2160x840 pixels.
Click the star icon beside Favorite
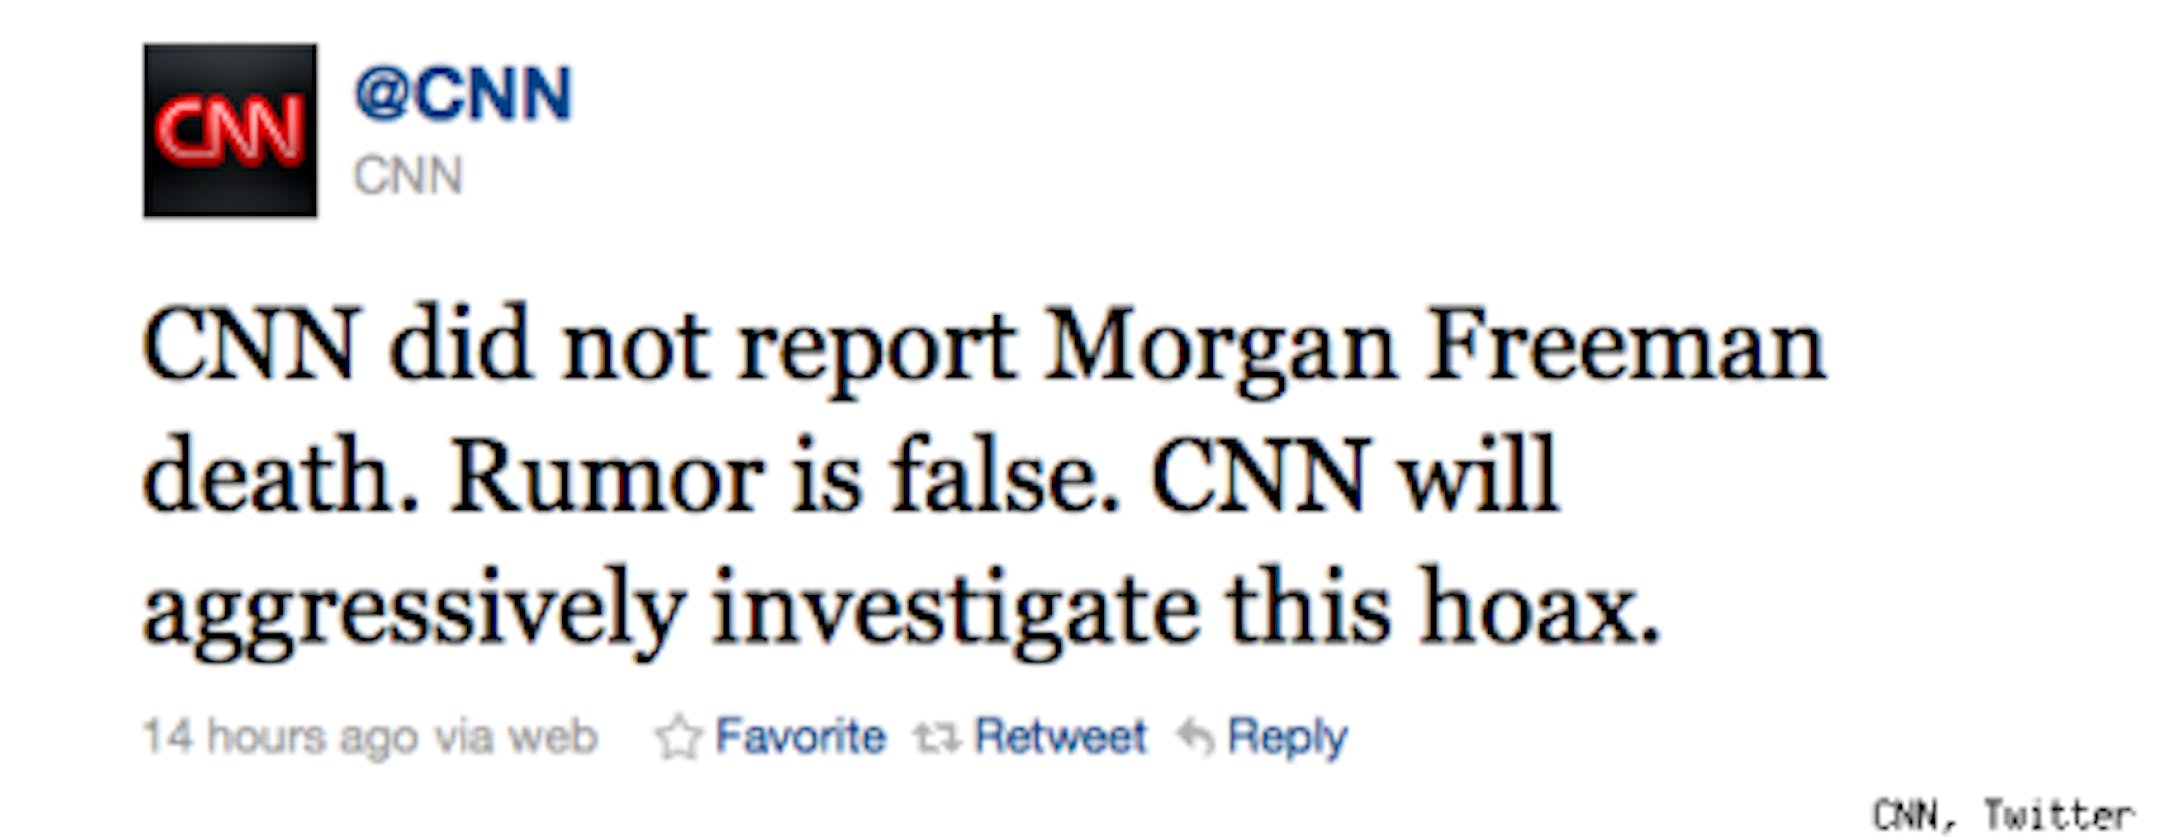point(678,738)
